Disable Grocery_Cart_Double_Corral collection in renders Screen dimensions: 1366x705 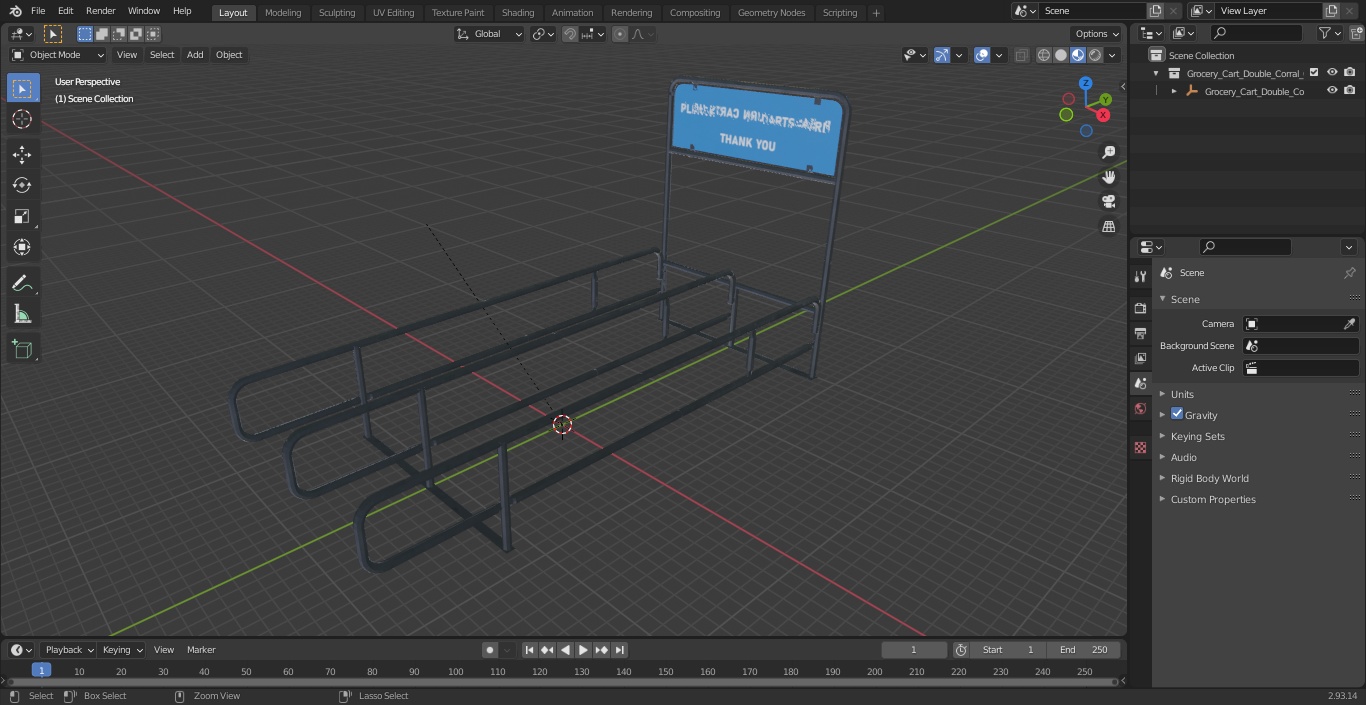(x=1350, y=72)
